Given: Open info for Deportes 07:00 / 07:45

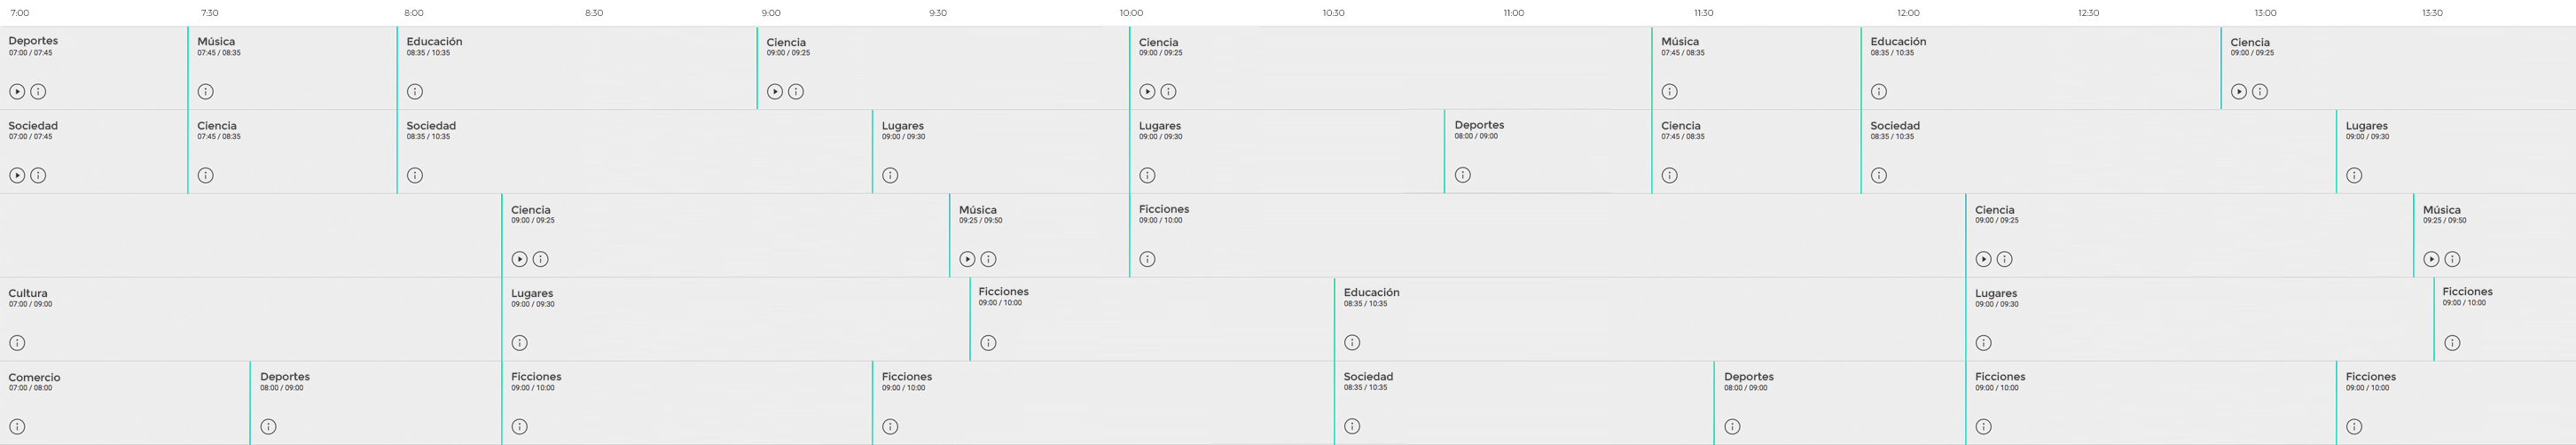Looking at the screenshot, I should [38, 92].
